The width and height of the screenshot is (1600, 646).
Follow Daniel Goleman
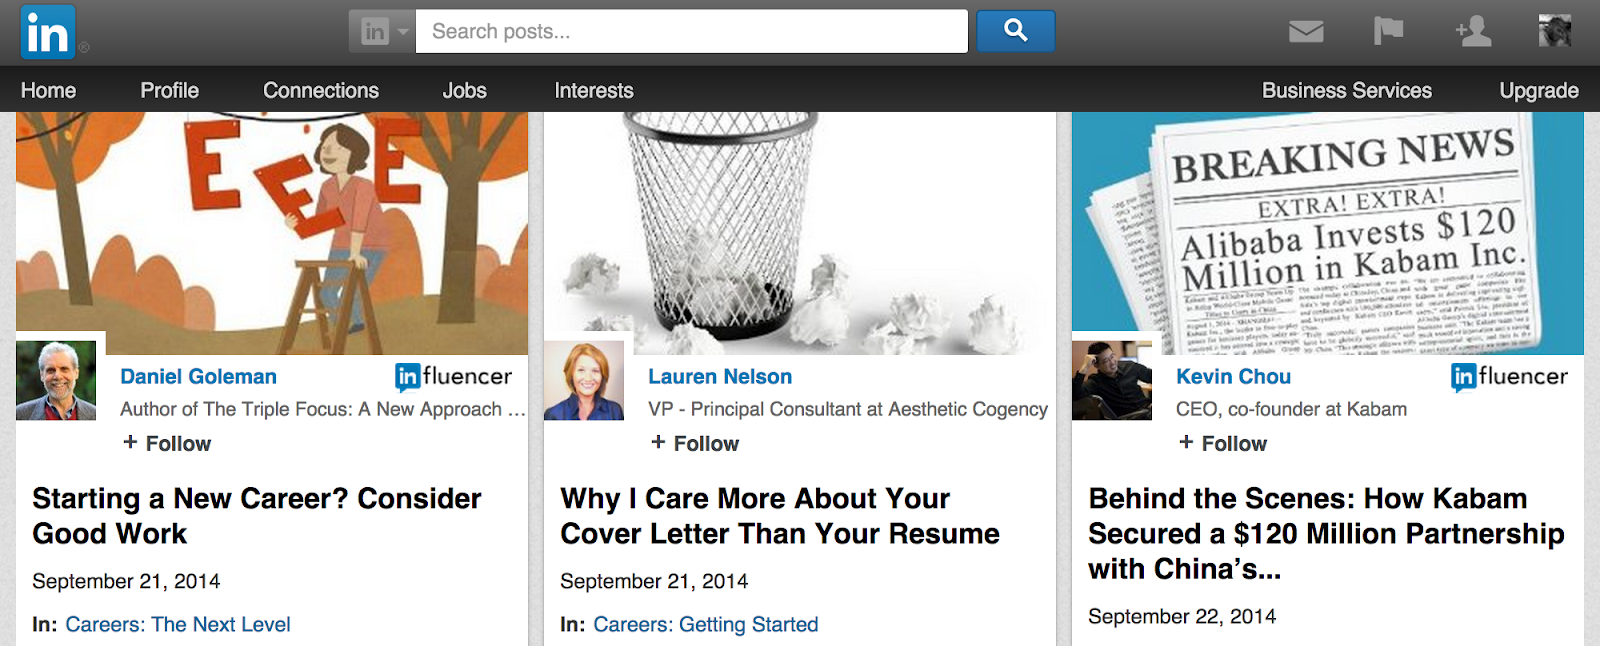tap(167, 443)
